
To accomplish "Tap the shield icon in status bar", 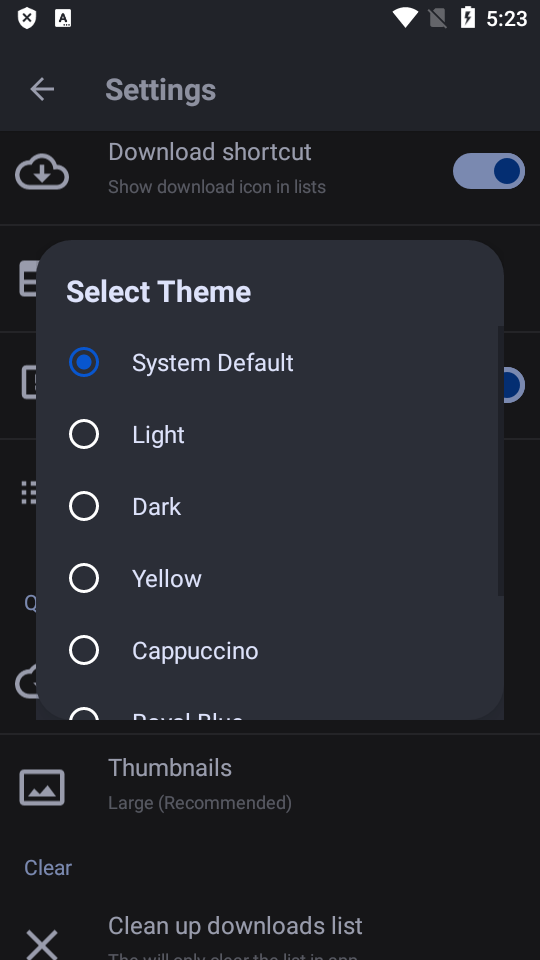I will tap(26, 18).
